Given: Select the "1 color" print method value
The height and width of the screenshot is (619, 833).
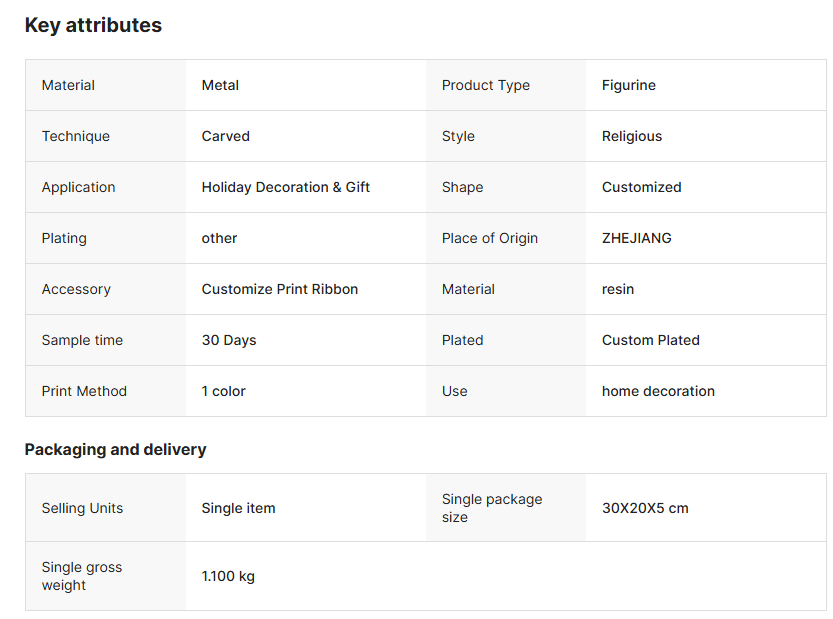Looking at the screenshot, I should pyautogui.click(x=224, y=391).
